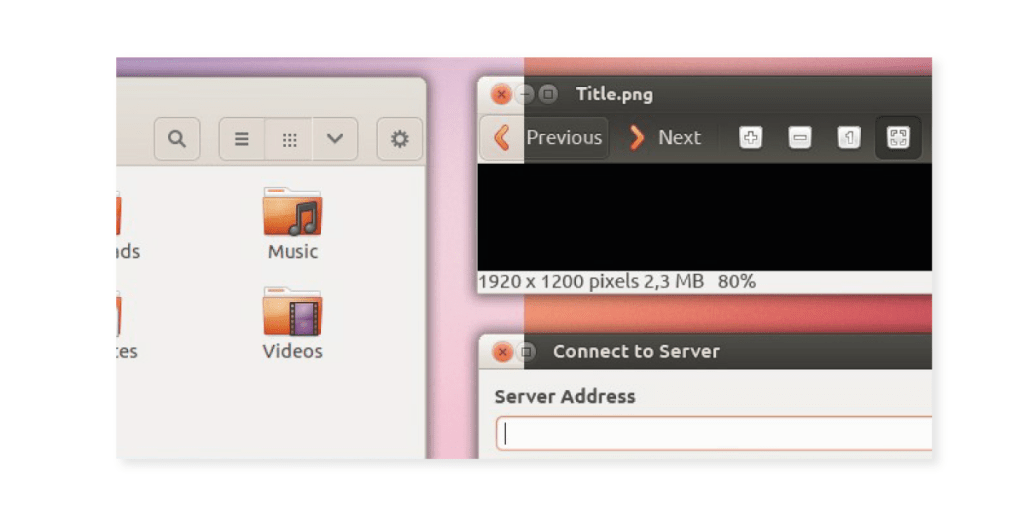This screenshot has height=512, width=1024.
Task: Maximize the Connect to Server dialog
Action: [x=526, y=353]
